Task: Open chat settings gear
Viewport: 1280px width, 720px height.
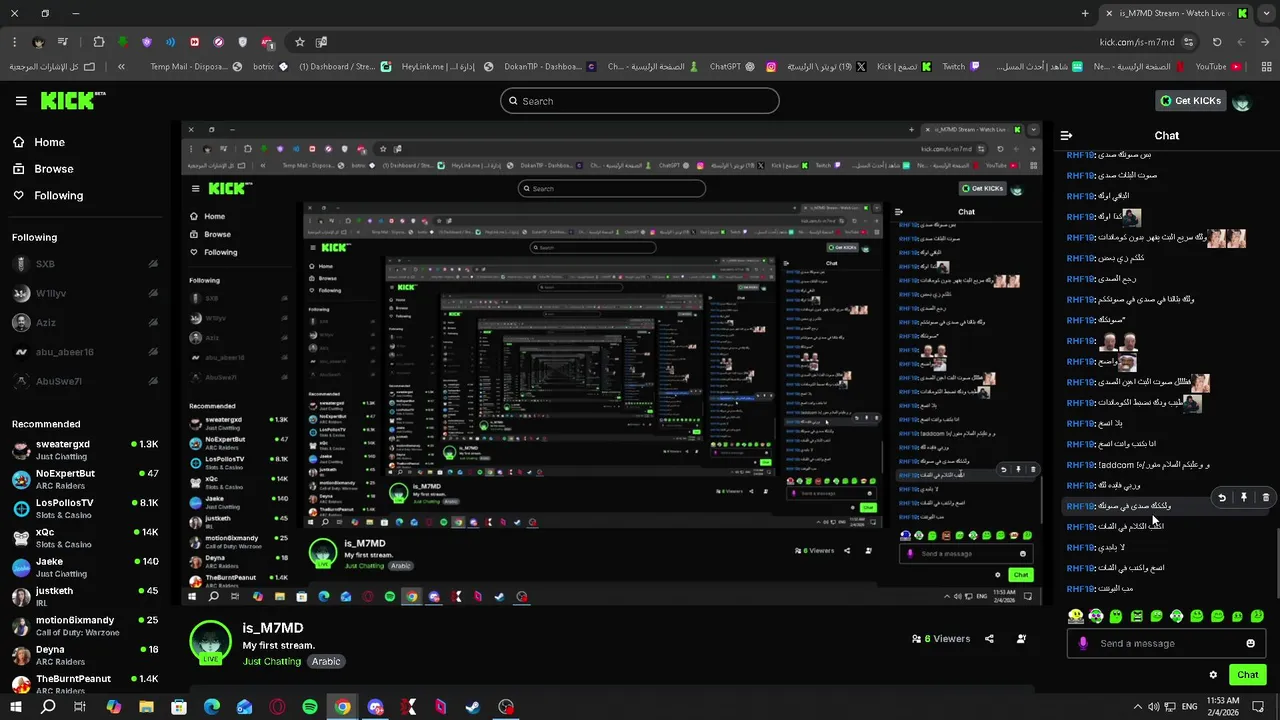Action: pos(1213,675)
